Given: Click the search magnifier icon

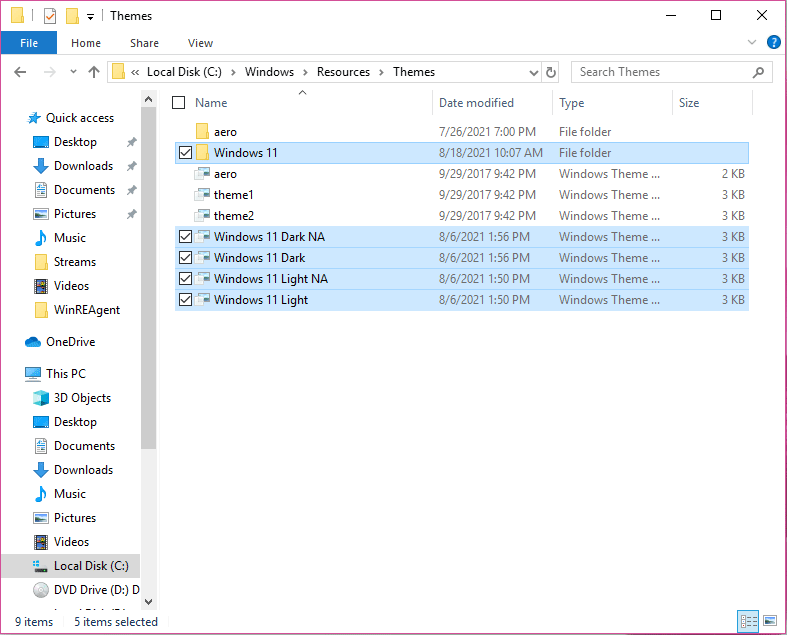Looking at the screenshot, I should 758,72.
